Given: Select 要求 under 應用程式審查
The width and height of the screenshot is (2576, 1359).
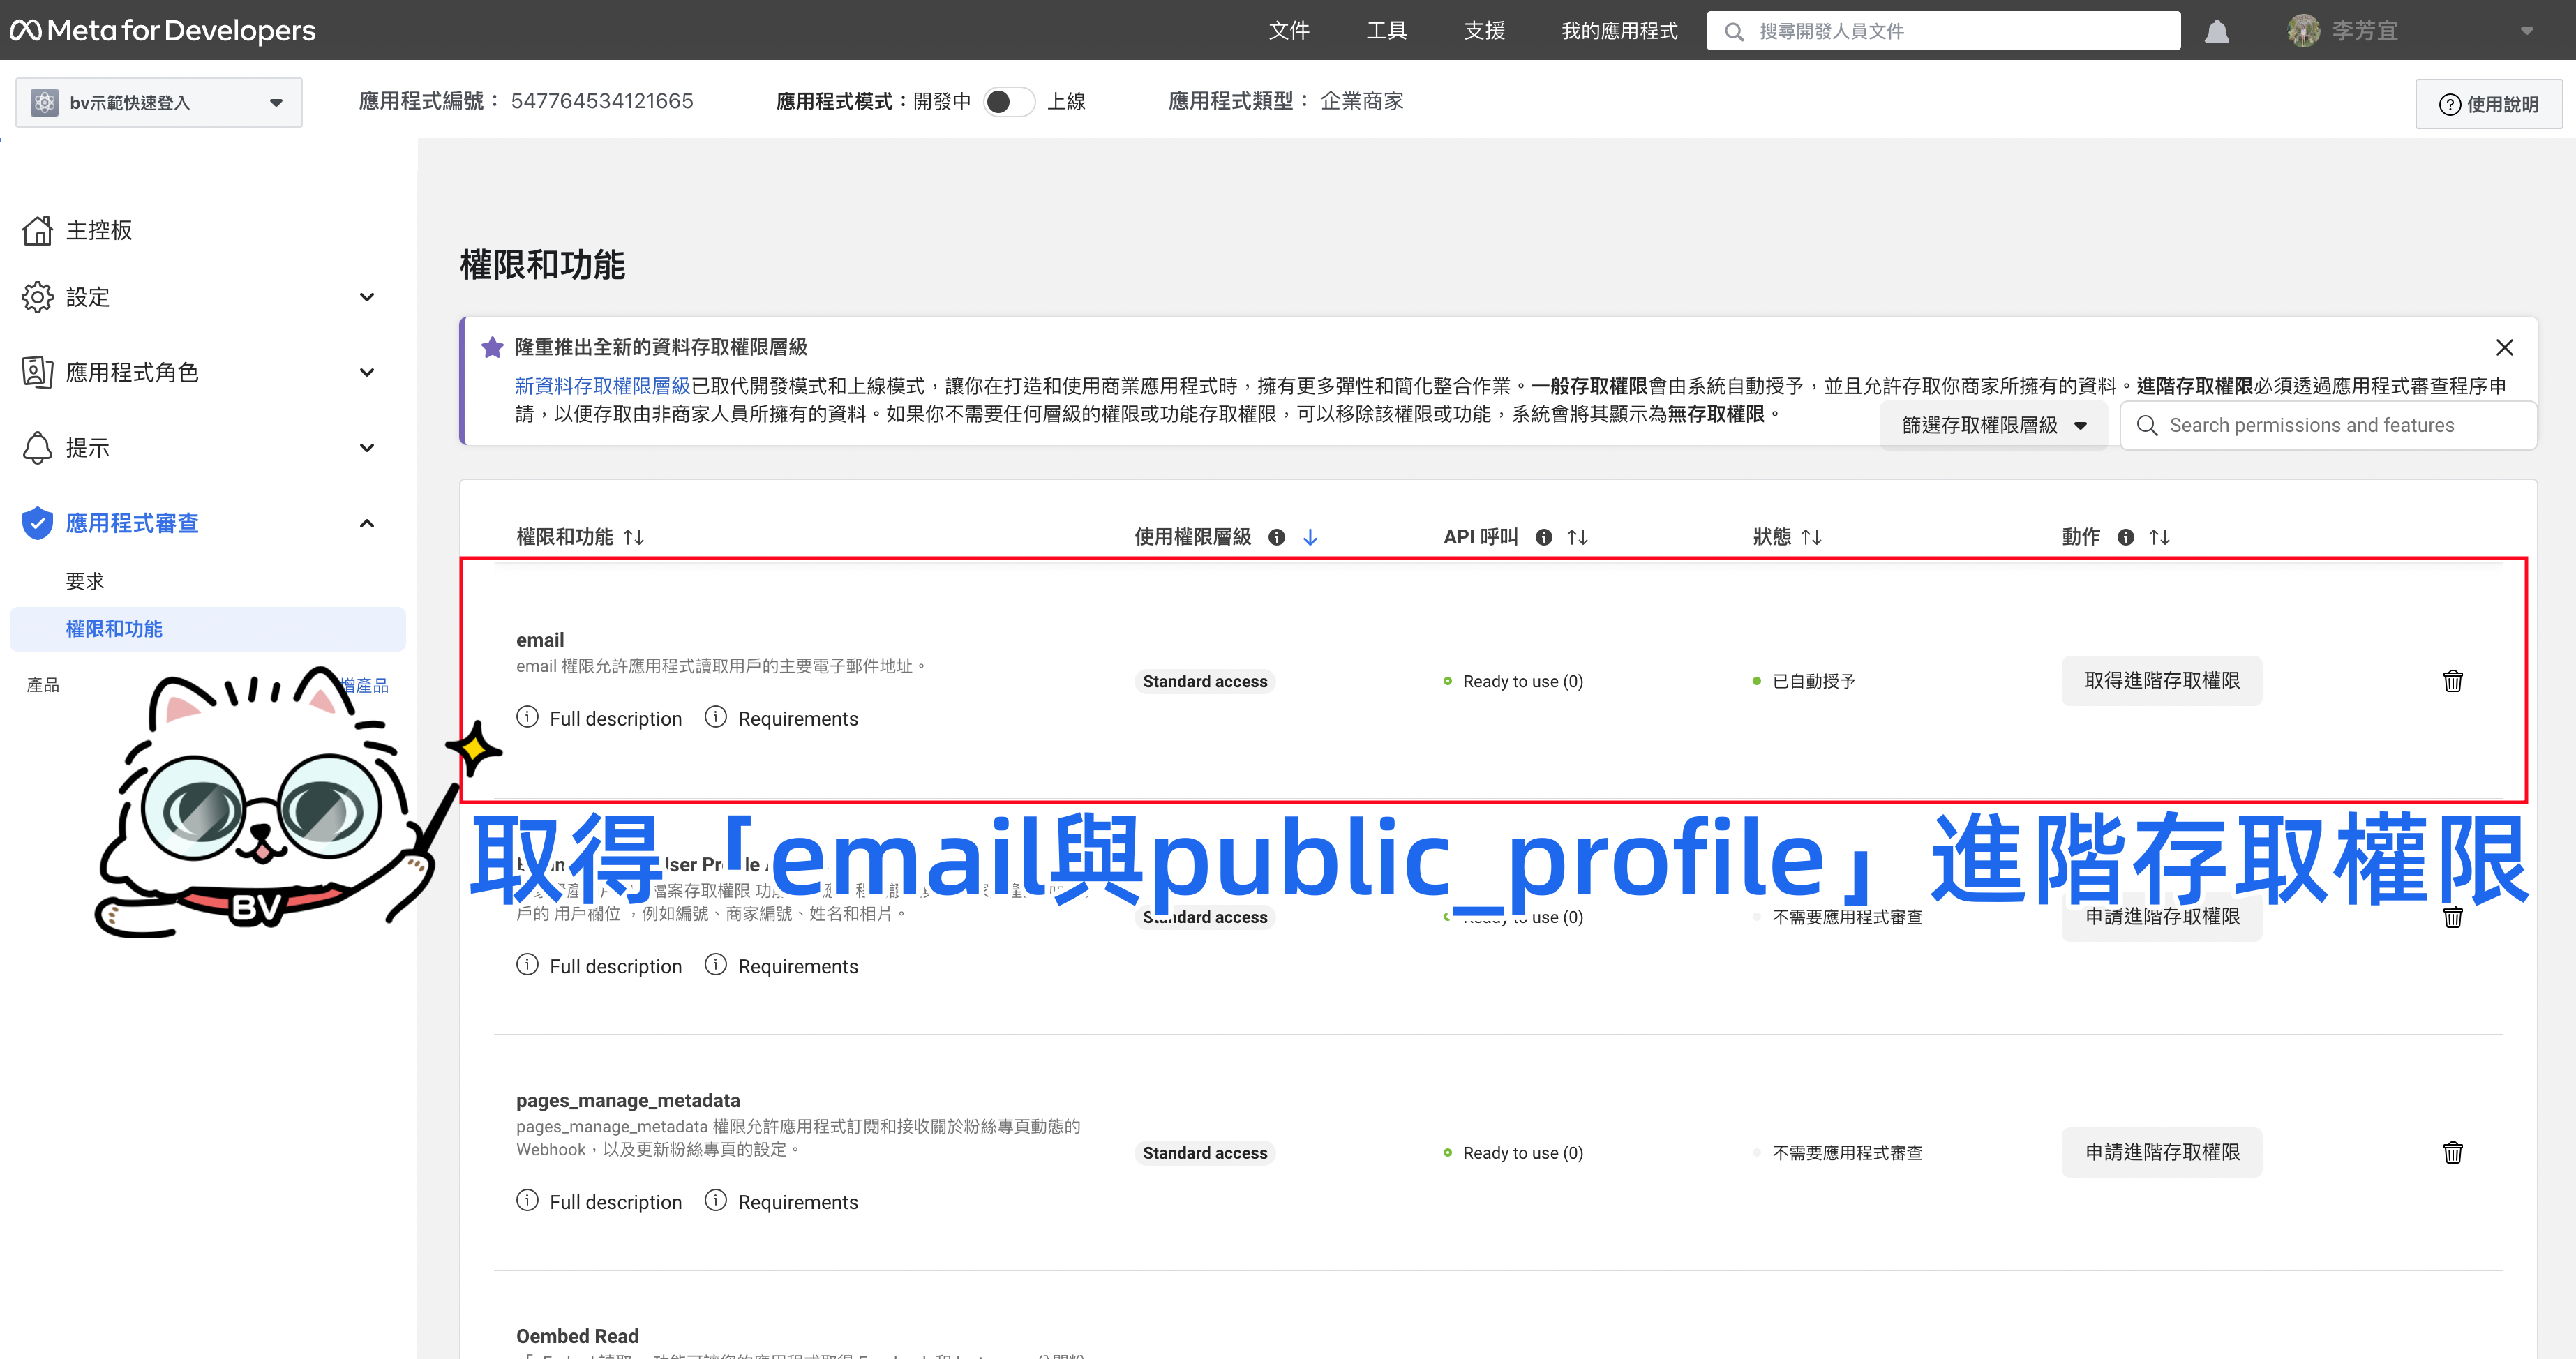Looking at the screenshot, I should click(x=85, y=581).
